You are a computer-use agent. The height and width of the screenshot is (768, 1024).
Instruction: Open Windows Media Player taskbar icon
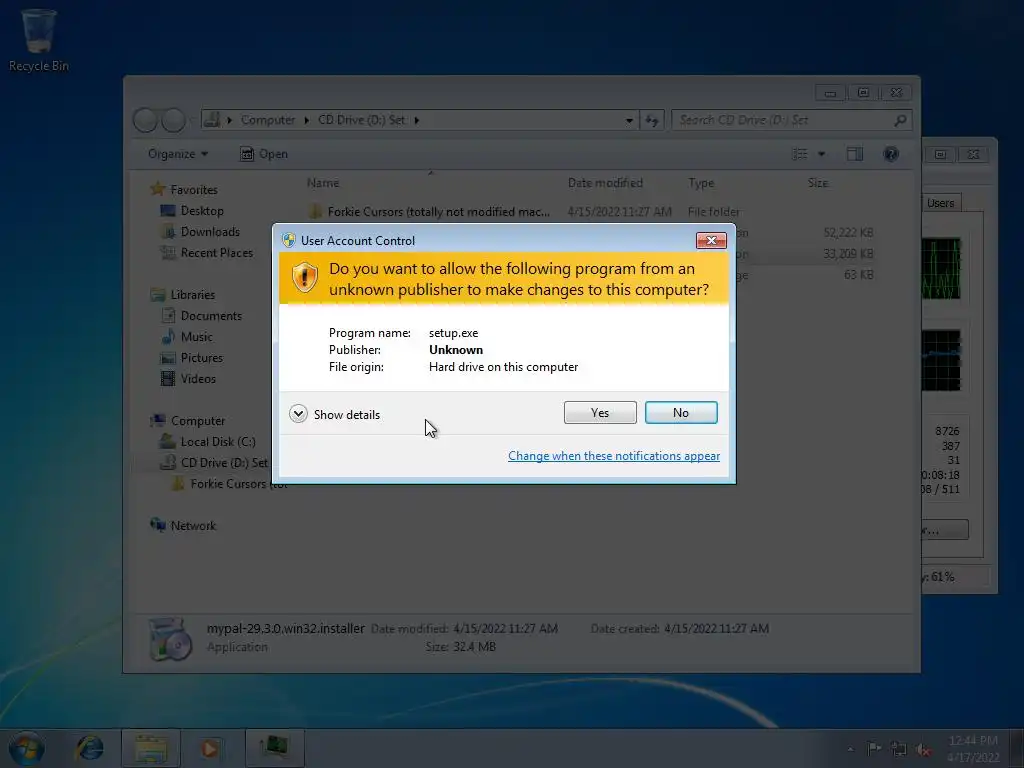click(x=210, y=748)
